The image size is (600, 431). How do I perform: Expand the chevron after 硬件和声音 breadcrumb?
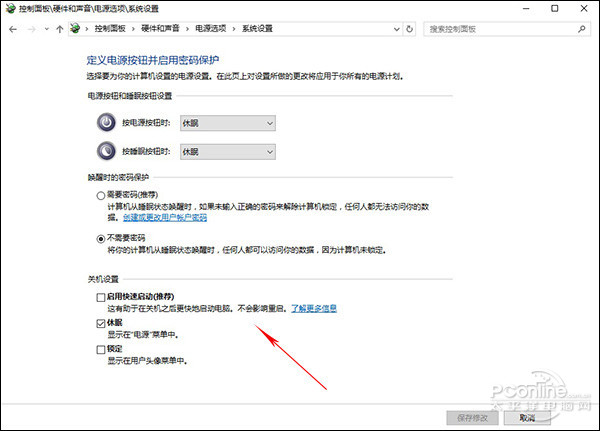(187, 29)
